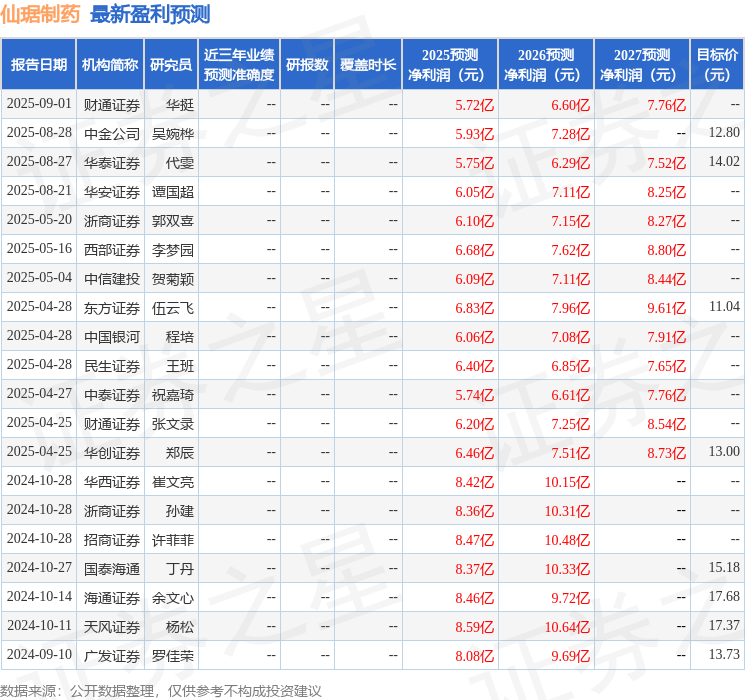Viewport: 745px width, 700px height.
Task: Select the institution 华创证券
Action: pyautogui.click(x=112, y=452)
